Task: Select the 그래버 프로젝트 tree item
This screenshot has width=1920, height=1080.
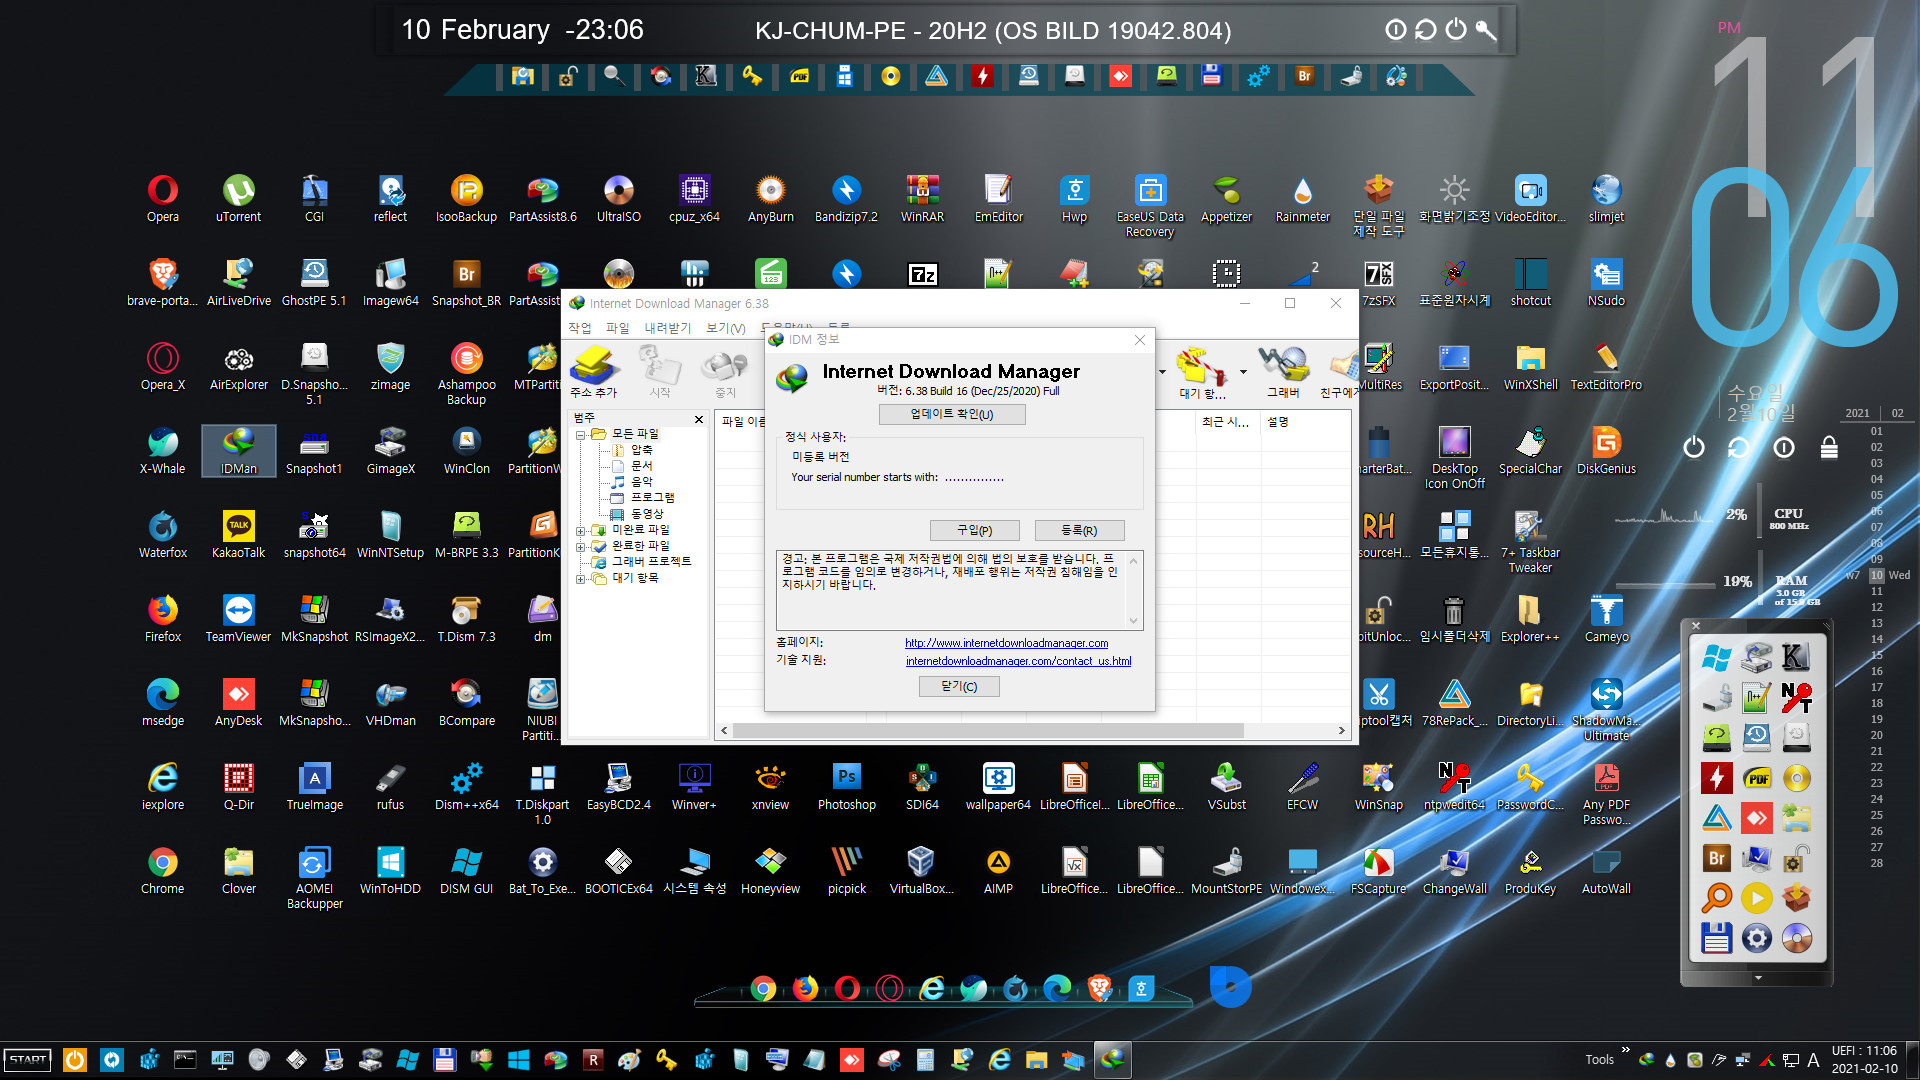Action: (651, 562)
